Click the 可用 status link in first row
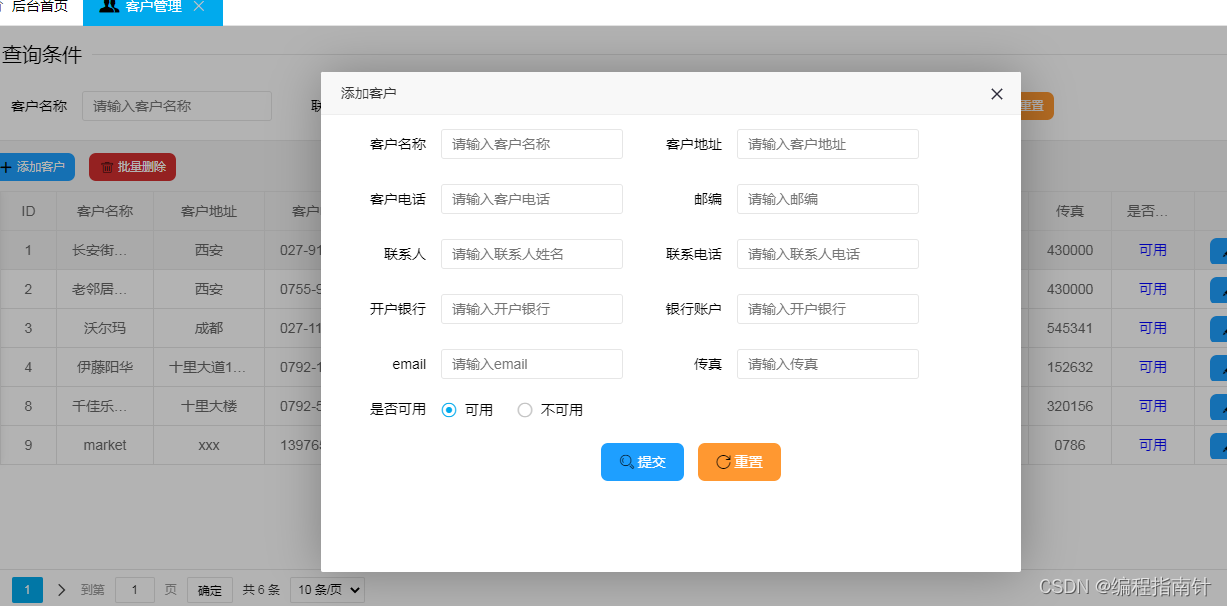This screenshot has width=1227, height=606. (x=1152, y=250)
